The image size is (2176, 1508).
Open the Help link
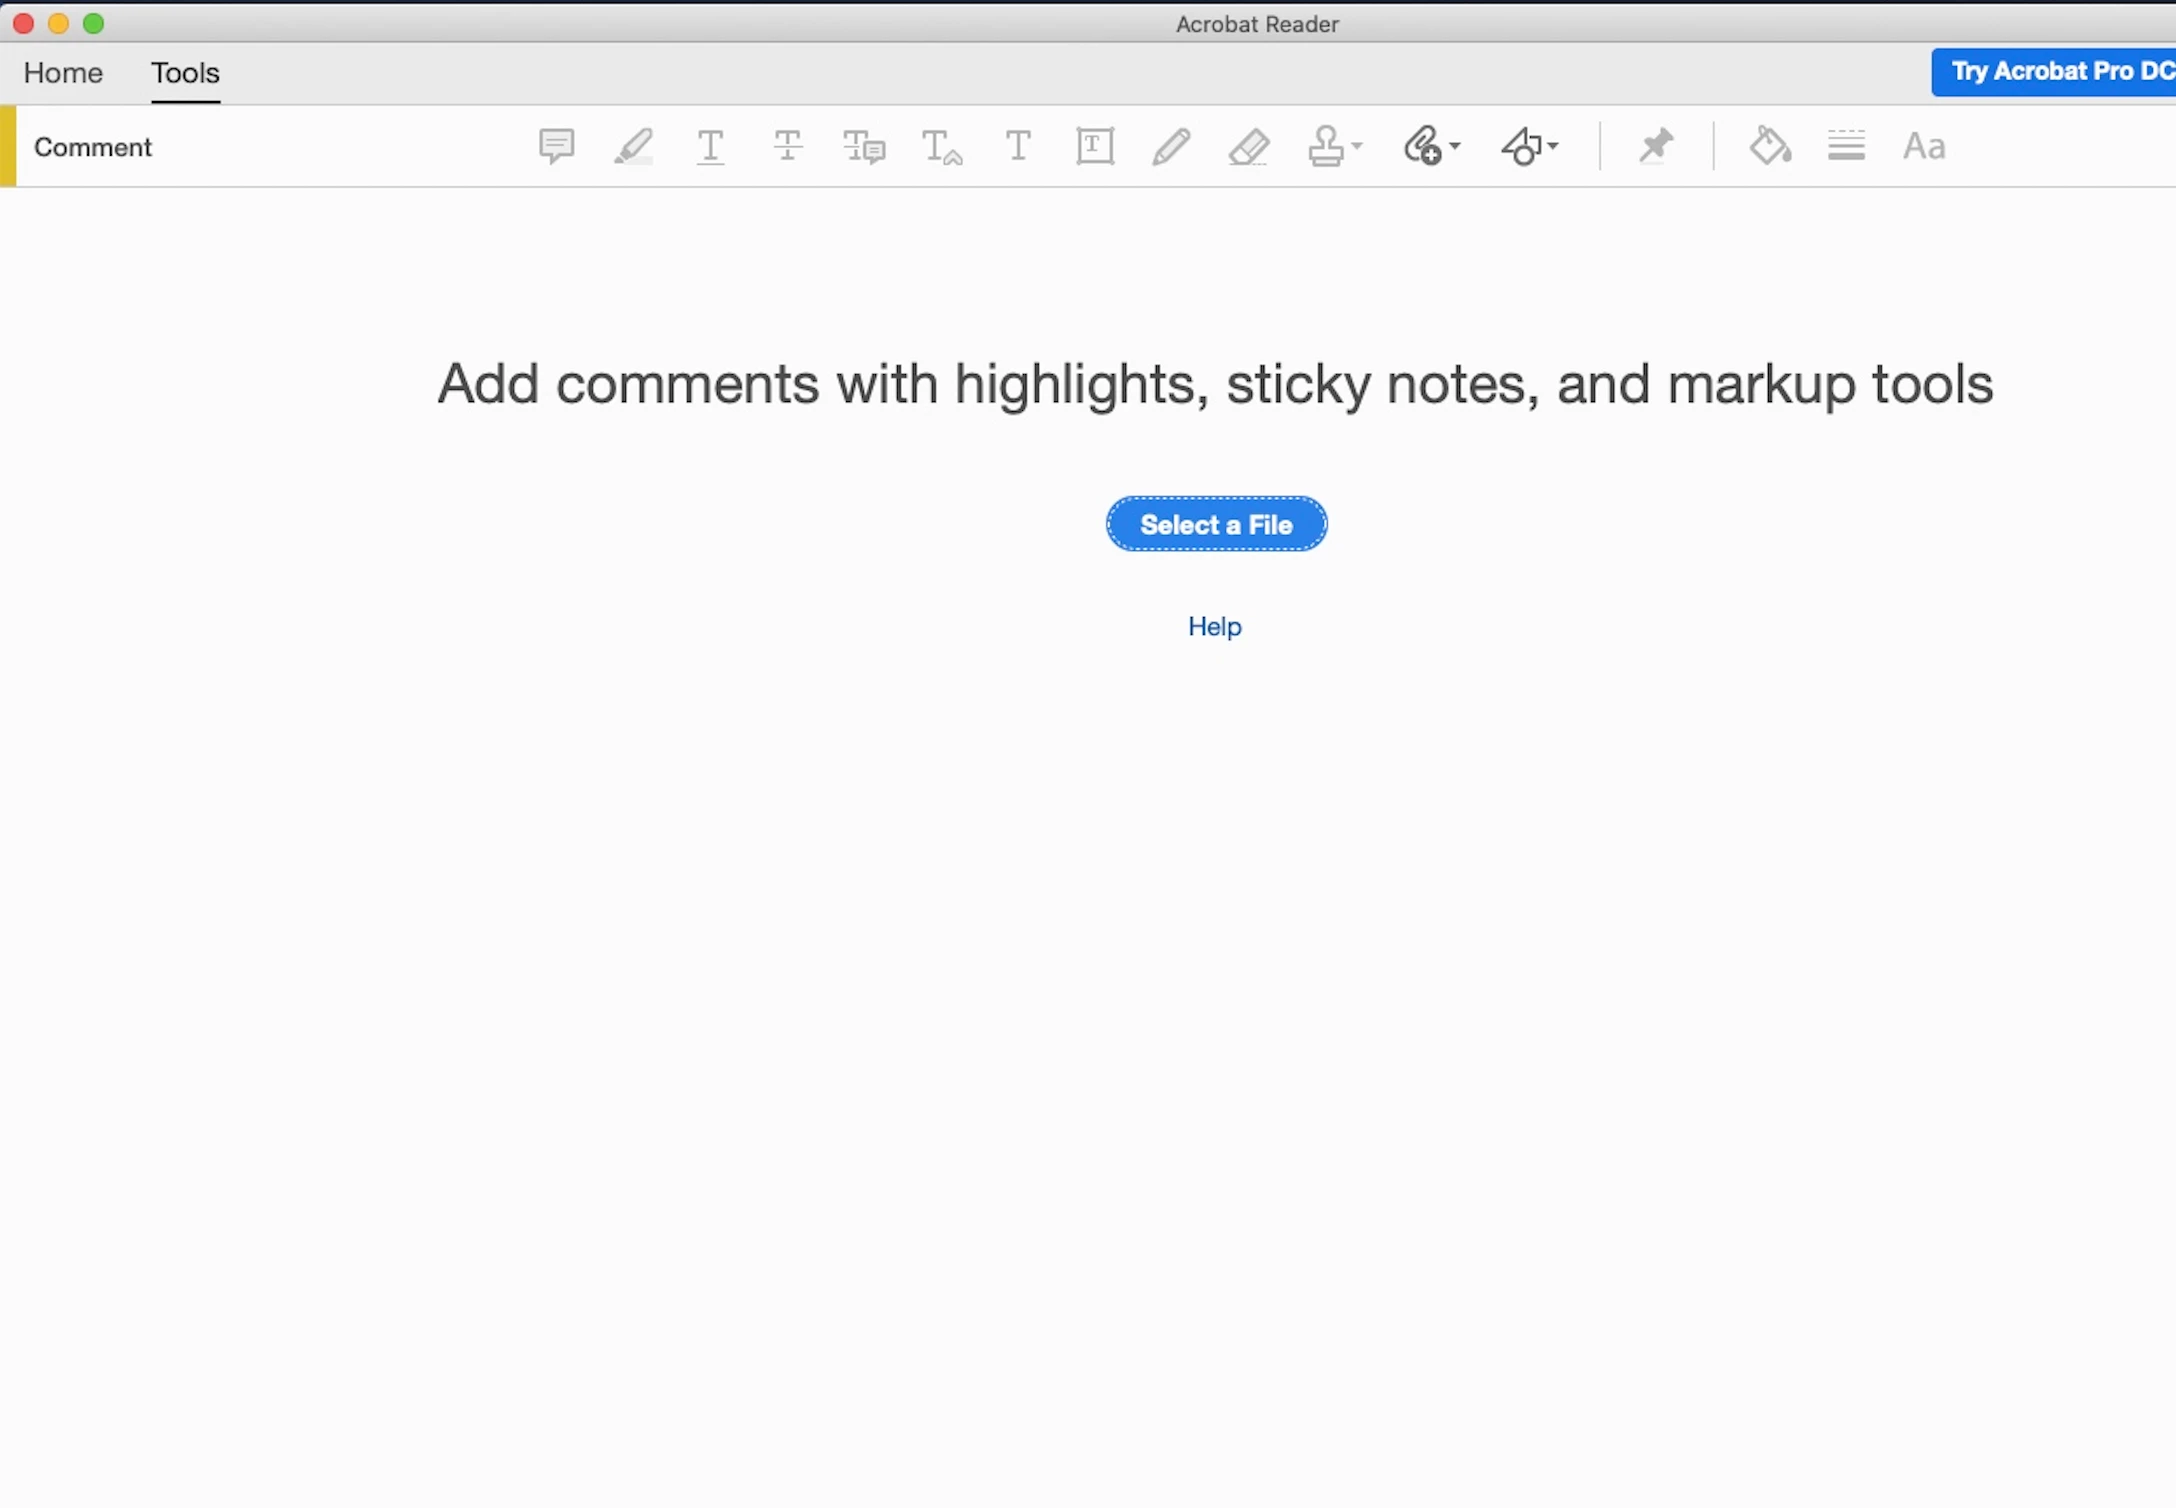click(1214, 626)
